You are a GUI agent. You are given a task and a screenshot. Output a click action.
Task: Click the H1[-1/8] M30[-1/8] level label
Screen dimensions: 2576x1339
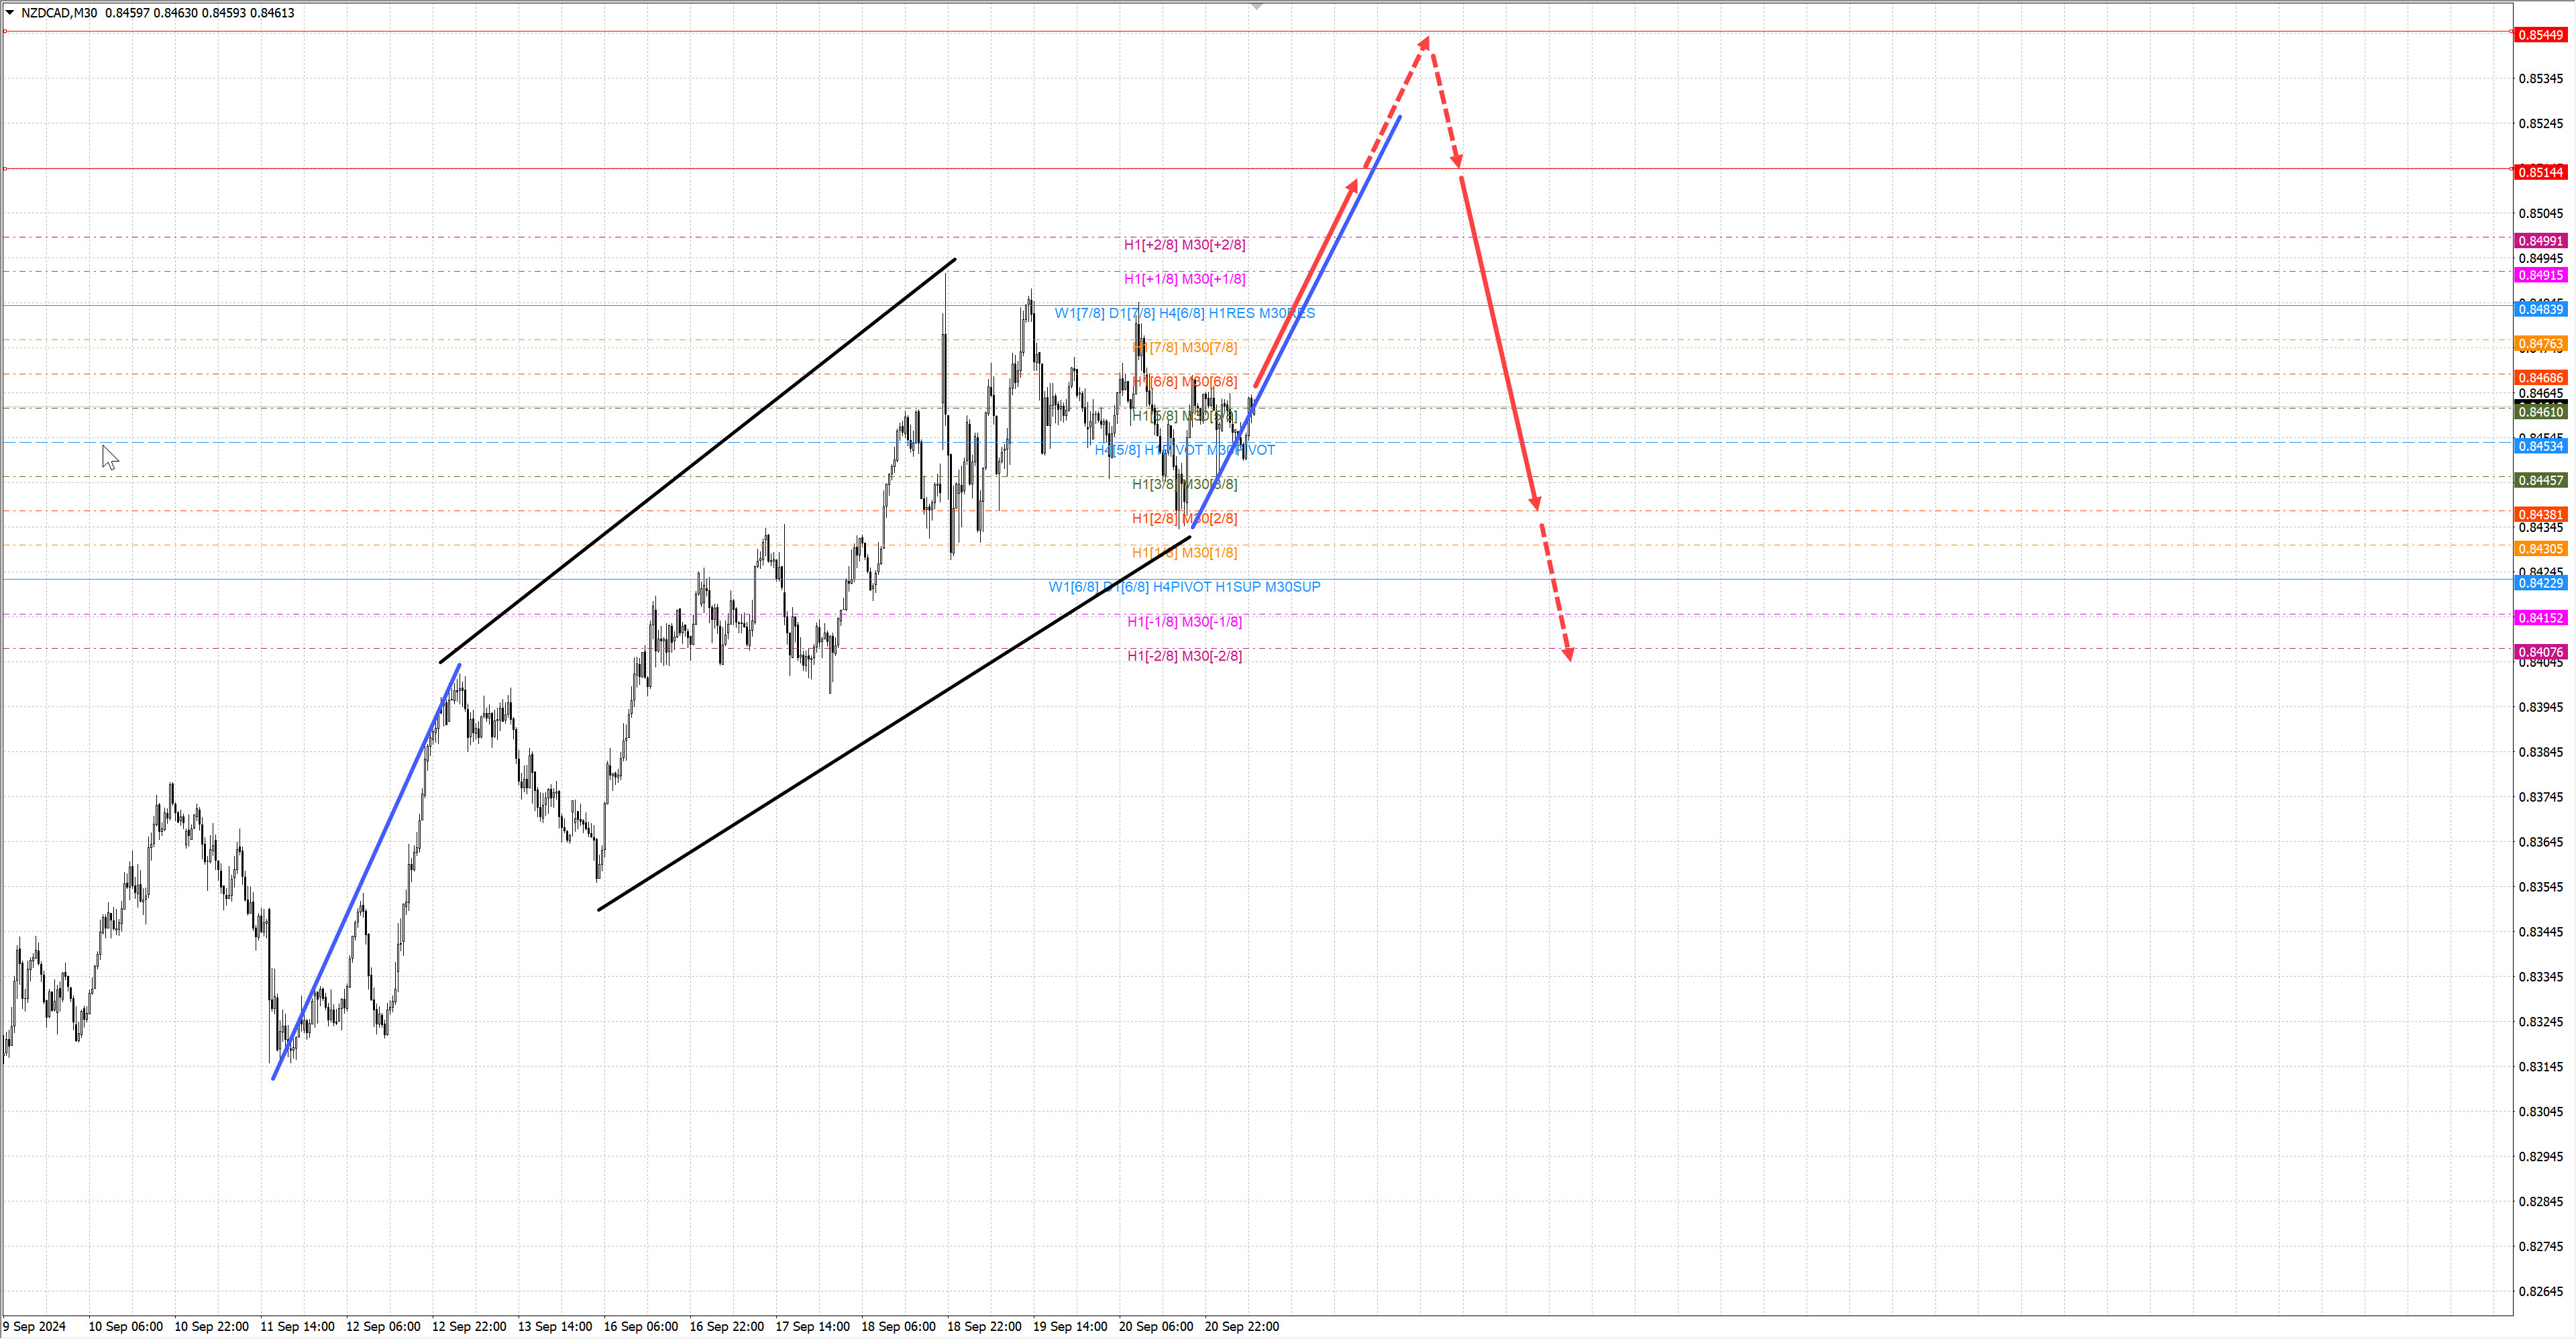[x=1184, y=622]
